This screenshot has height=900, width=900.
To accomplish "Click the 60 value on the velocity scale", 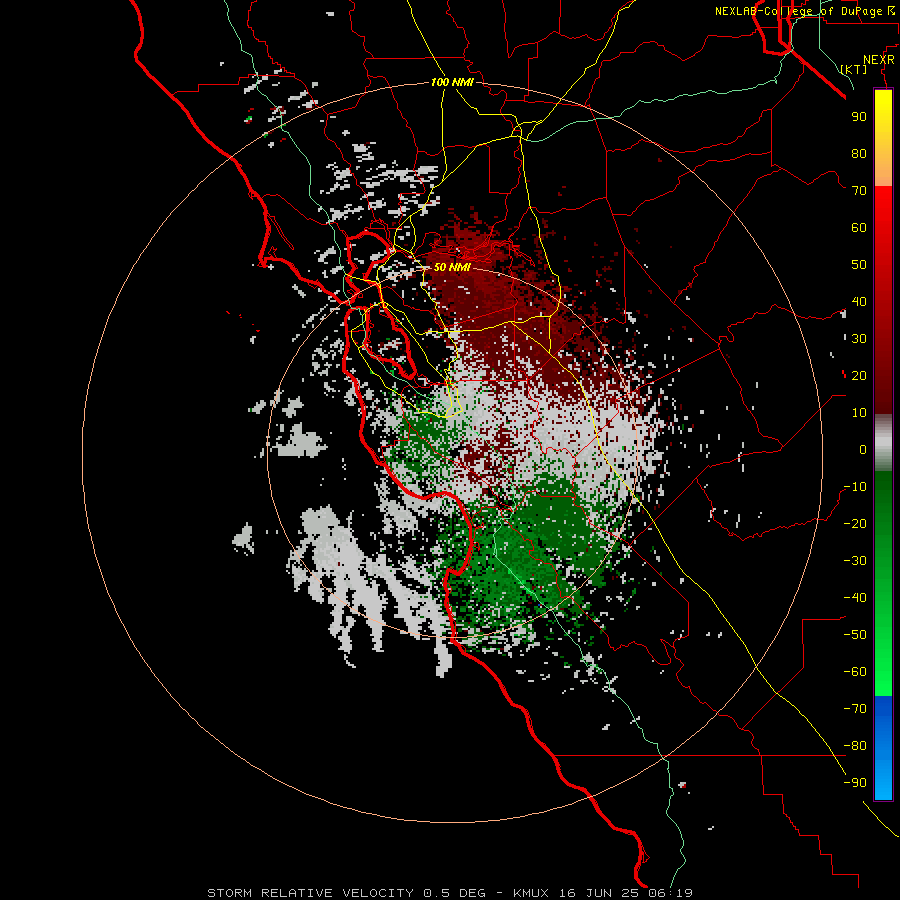I will [x=859, y=228].
